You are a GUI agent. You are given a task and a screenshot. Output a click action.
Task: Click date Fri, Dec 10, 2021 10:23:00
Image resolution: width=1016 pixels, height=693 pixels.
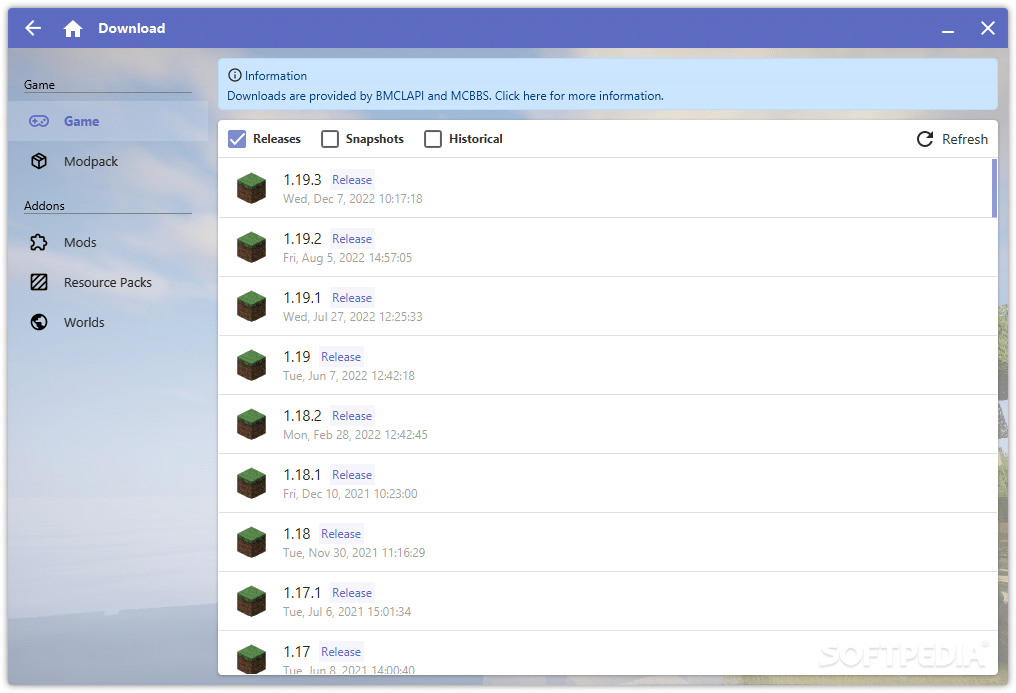tap(350, 494)
